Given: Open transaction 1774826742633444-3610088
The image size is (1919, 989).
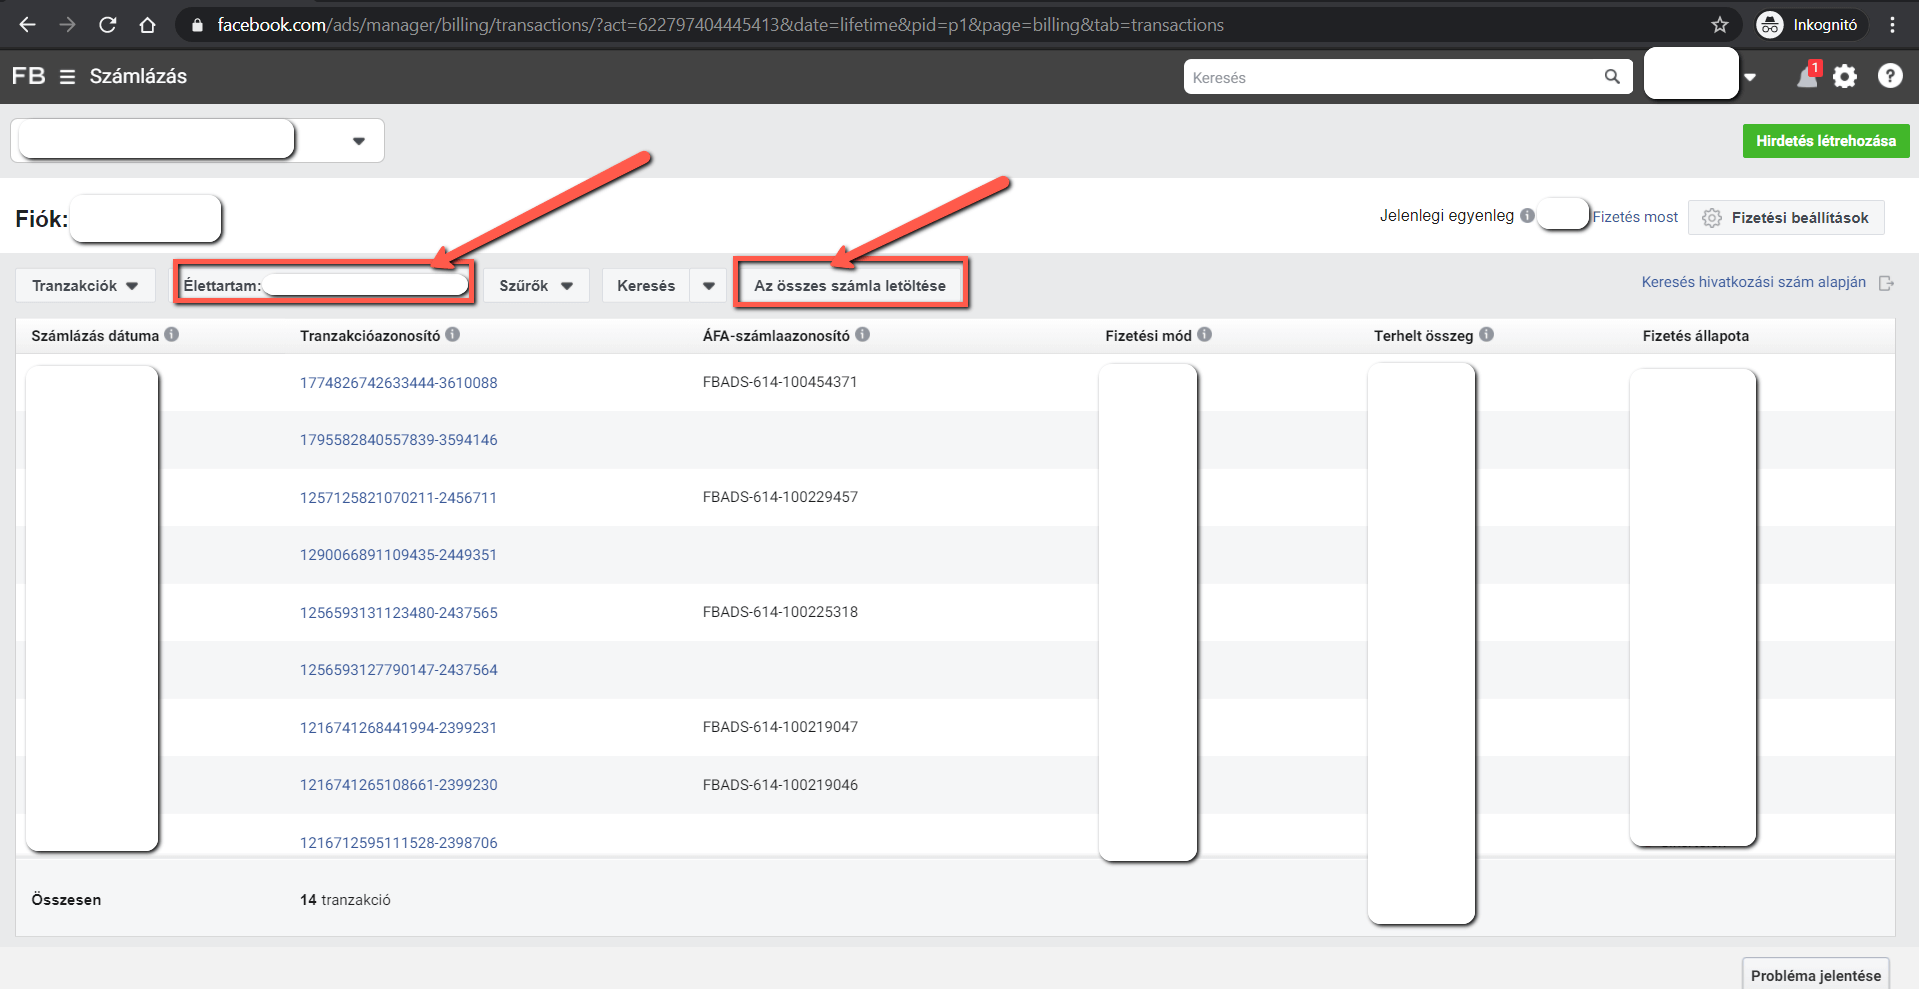Looking at the screenshot, I should tap(398, 383).
